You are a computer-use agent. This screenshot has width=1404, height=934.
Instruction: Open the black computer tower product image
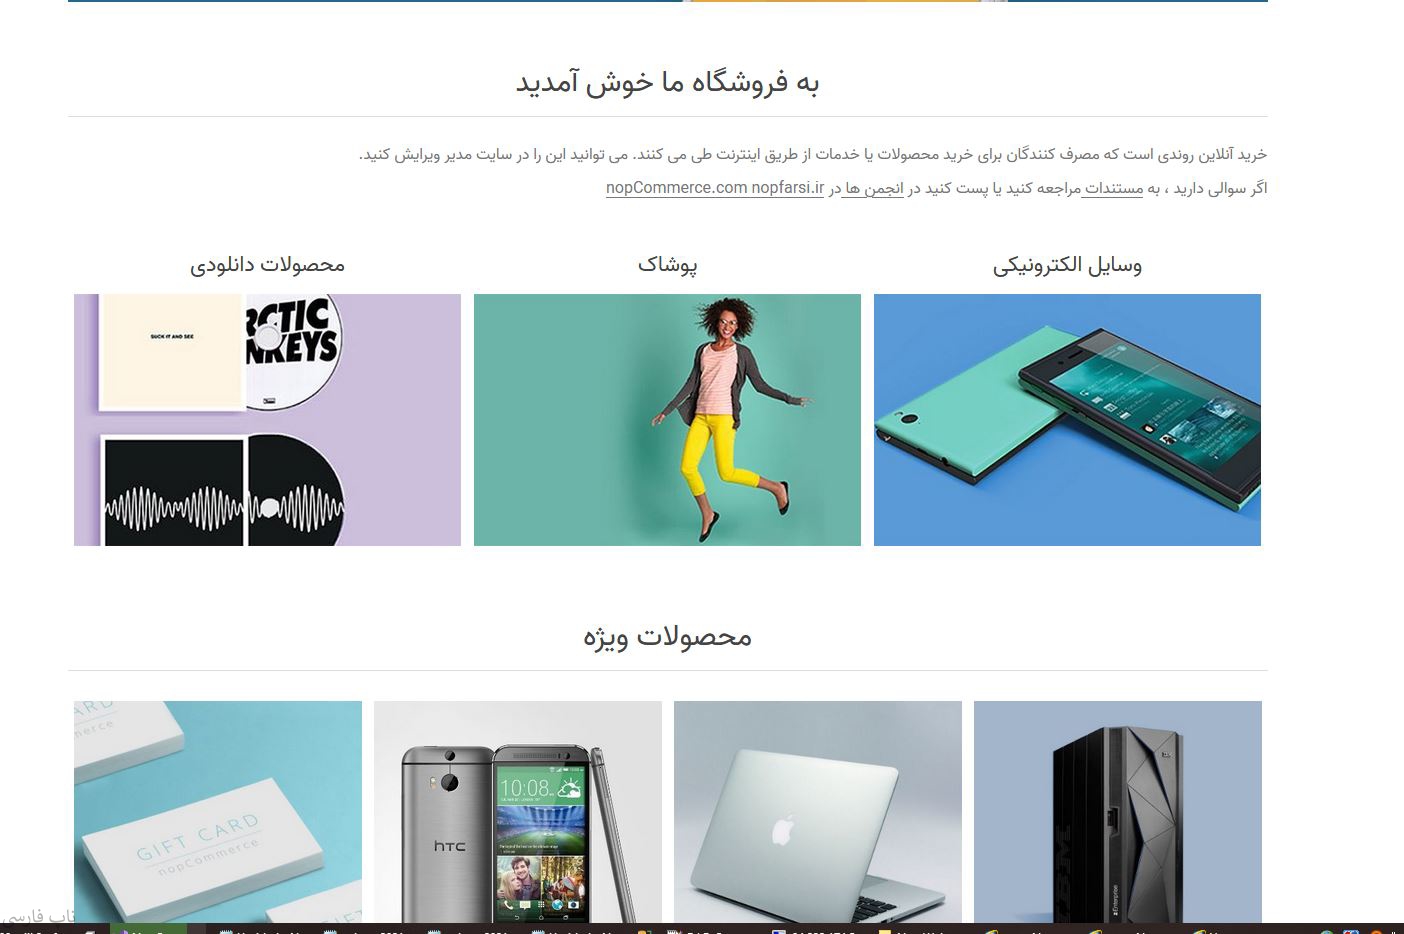(1118, 811)
